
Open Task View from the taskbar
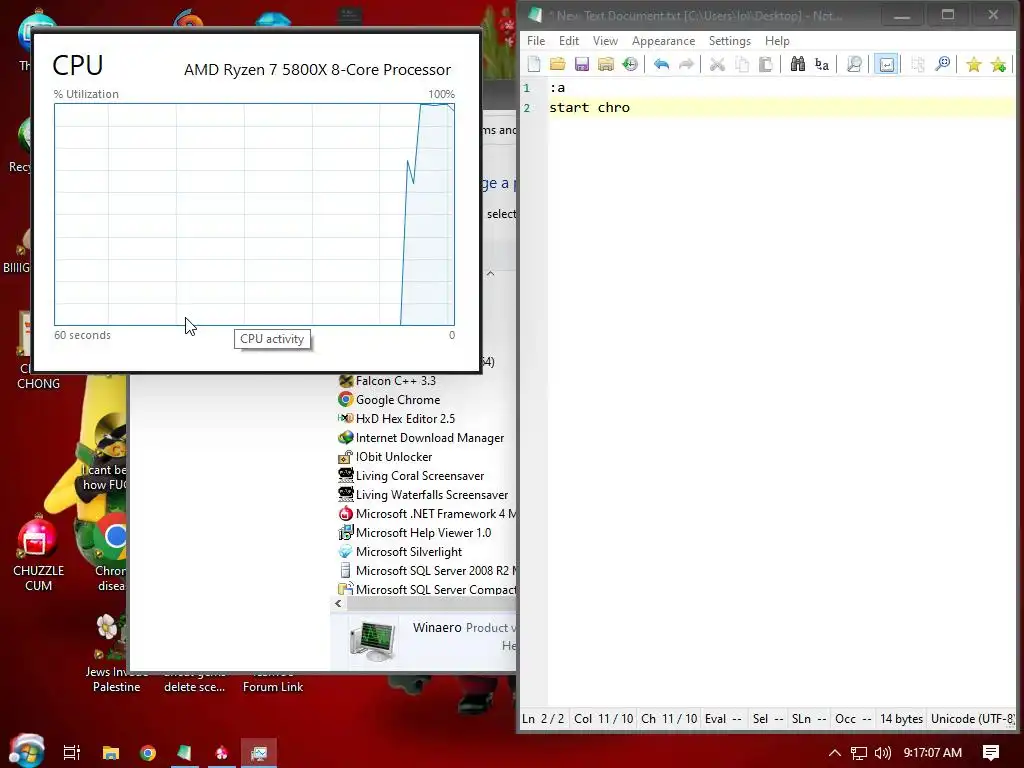coord(71,753)
